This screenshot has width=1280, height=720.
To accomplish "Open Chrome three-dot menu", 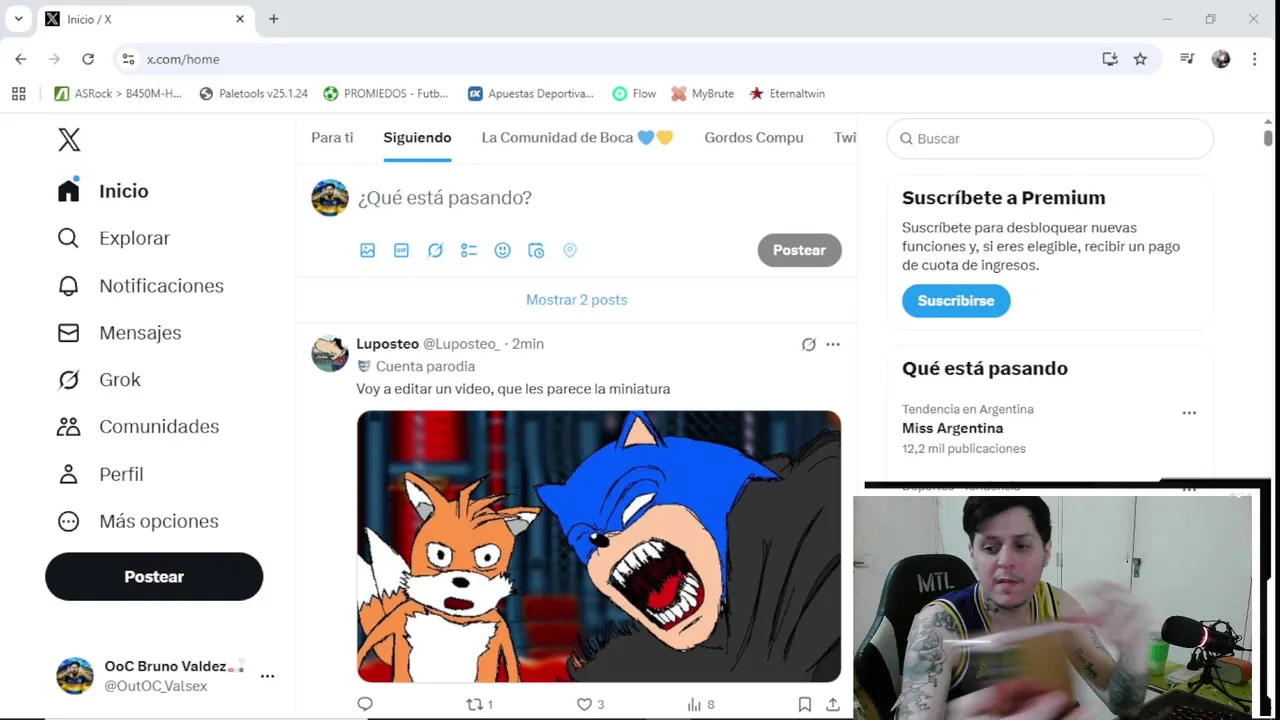I will click(1254, 59).
